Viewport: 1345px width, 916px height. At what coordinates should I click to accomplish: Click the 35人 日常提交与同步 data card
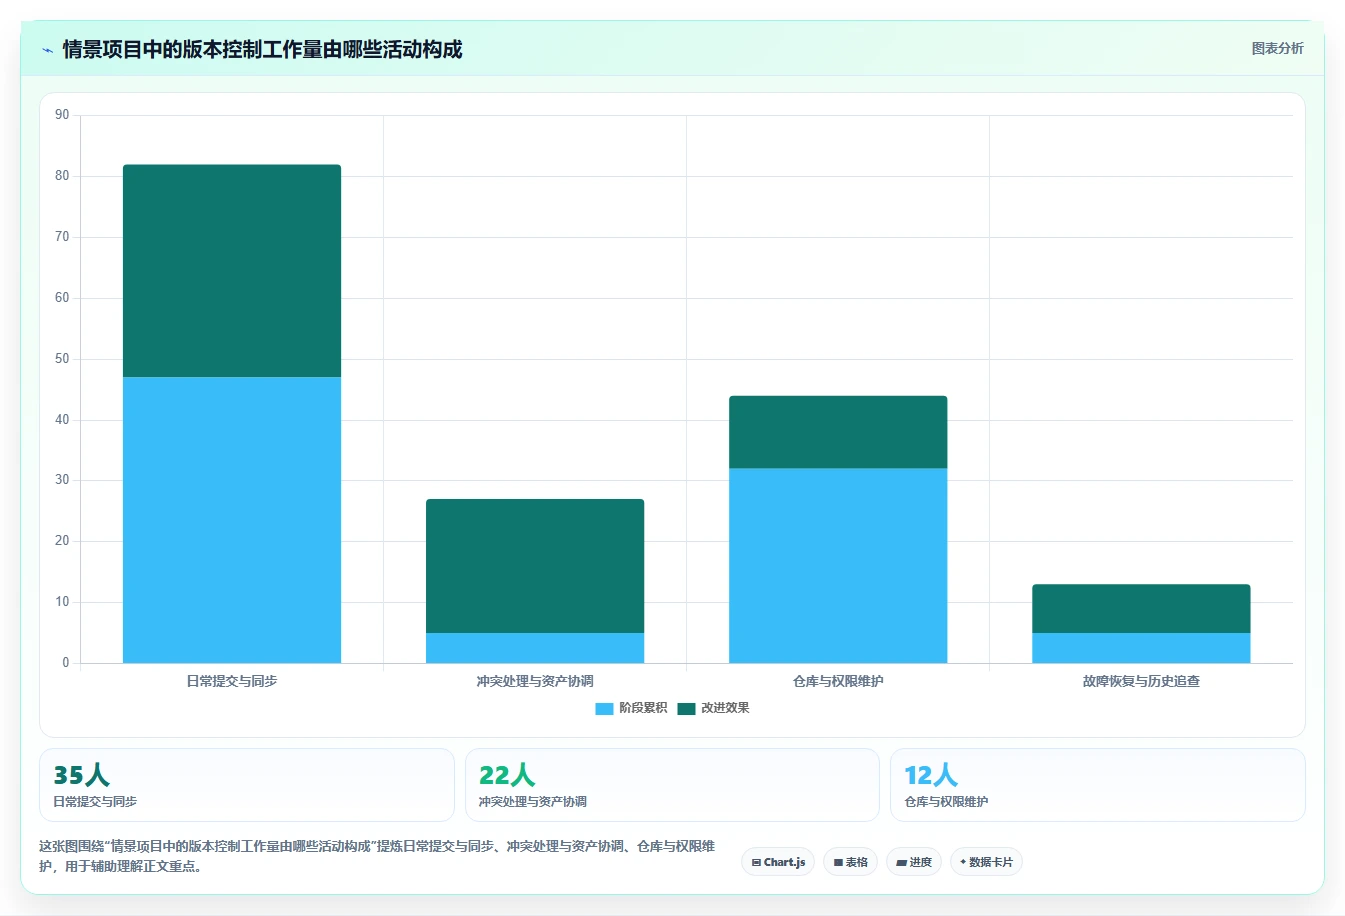tap(246, 785)
